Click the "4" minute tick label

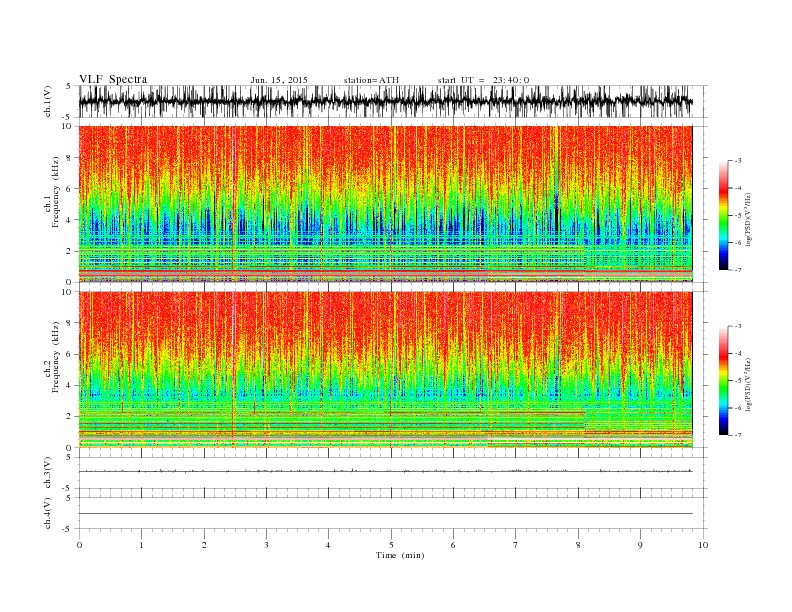[328, 545]
